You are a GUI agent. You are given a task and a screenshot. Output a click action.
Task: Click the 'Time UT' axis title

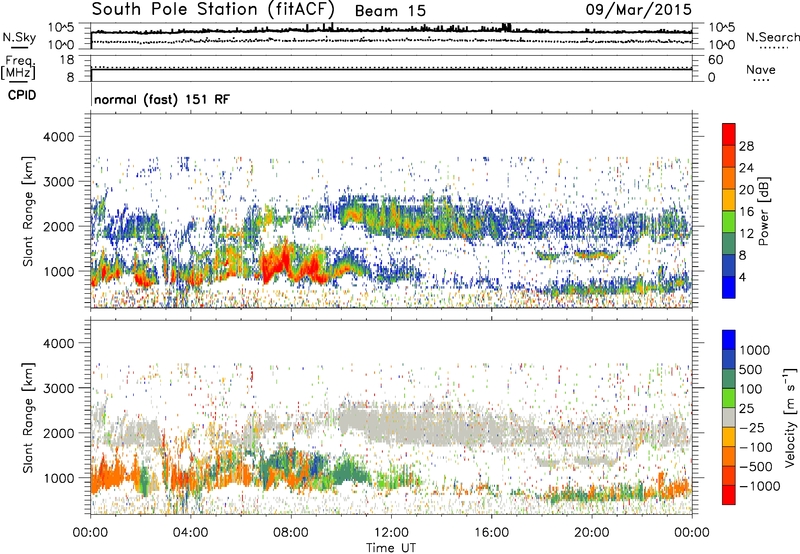[391, 548]
